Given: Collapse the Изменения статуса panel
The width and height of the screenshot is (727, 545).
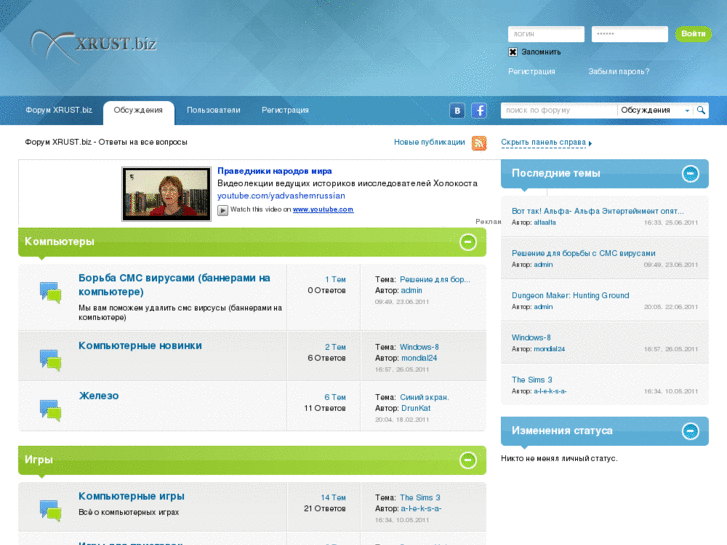Looking at the screenshot, I should (x=690, y=431).
